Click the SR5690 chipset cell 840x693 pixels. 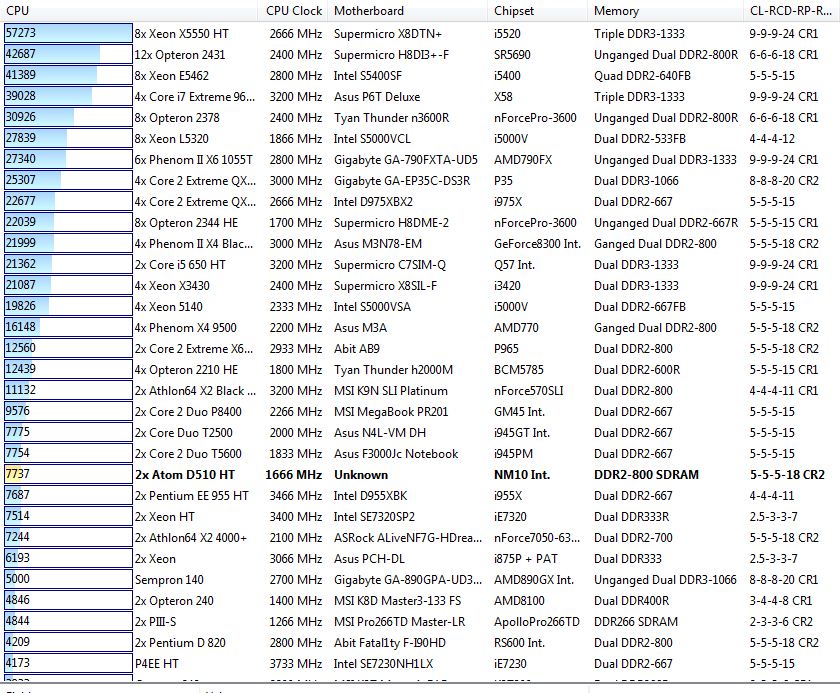coord(512,55)
